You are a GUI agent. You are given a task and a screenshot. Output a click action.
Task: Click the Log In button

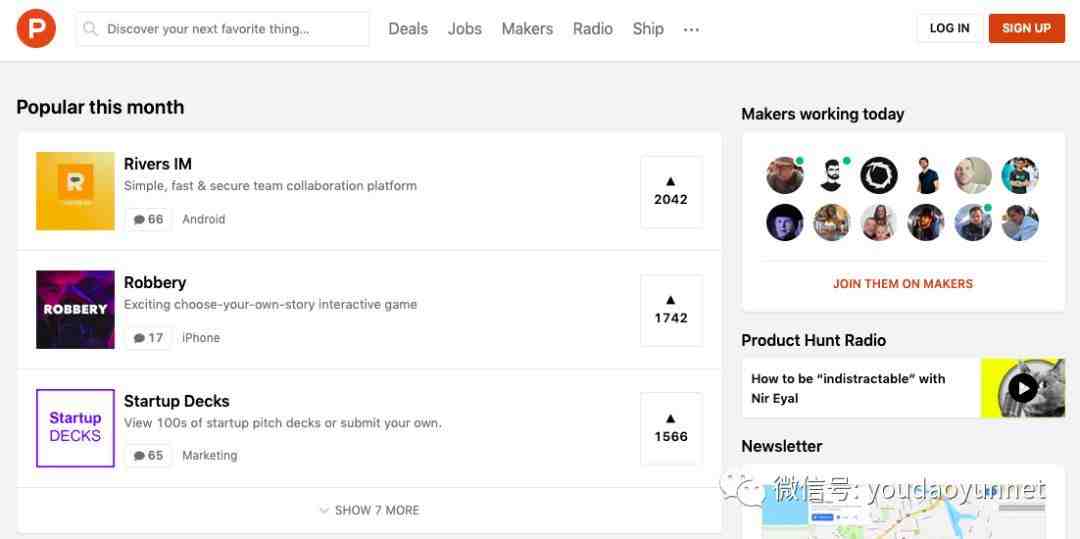949,28
